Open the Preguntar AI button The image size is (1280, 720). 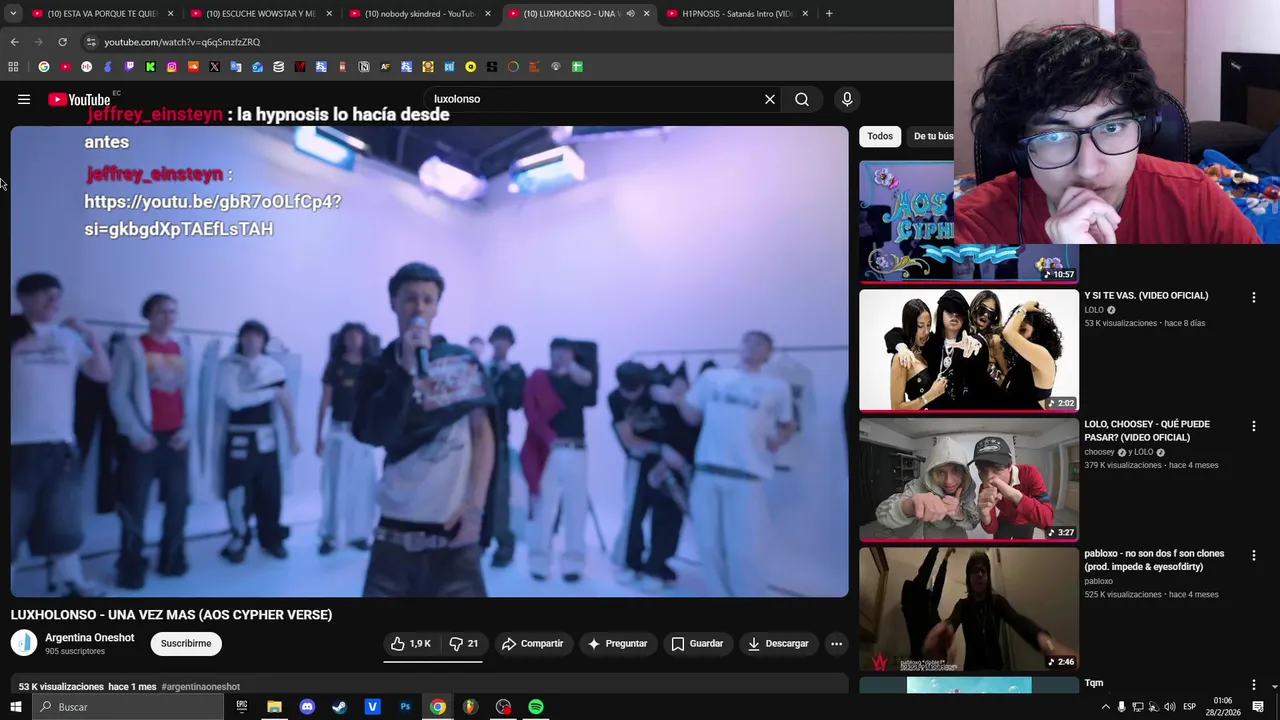tap(617, 643)
